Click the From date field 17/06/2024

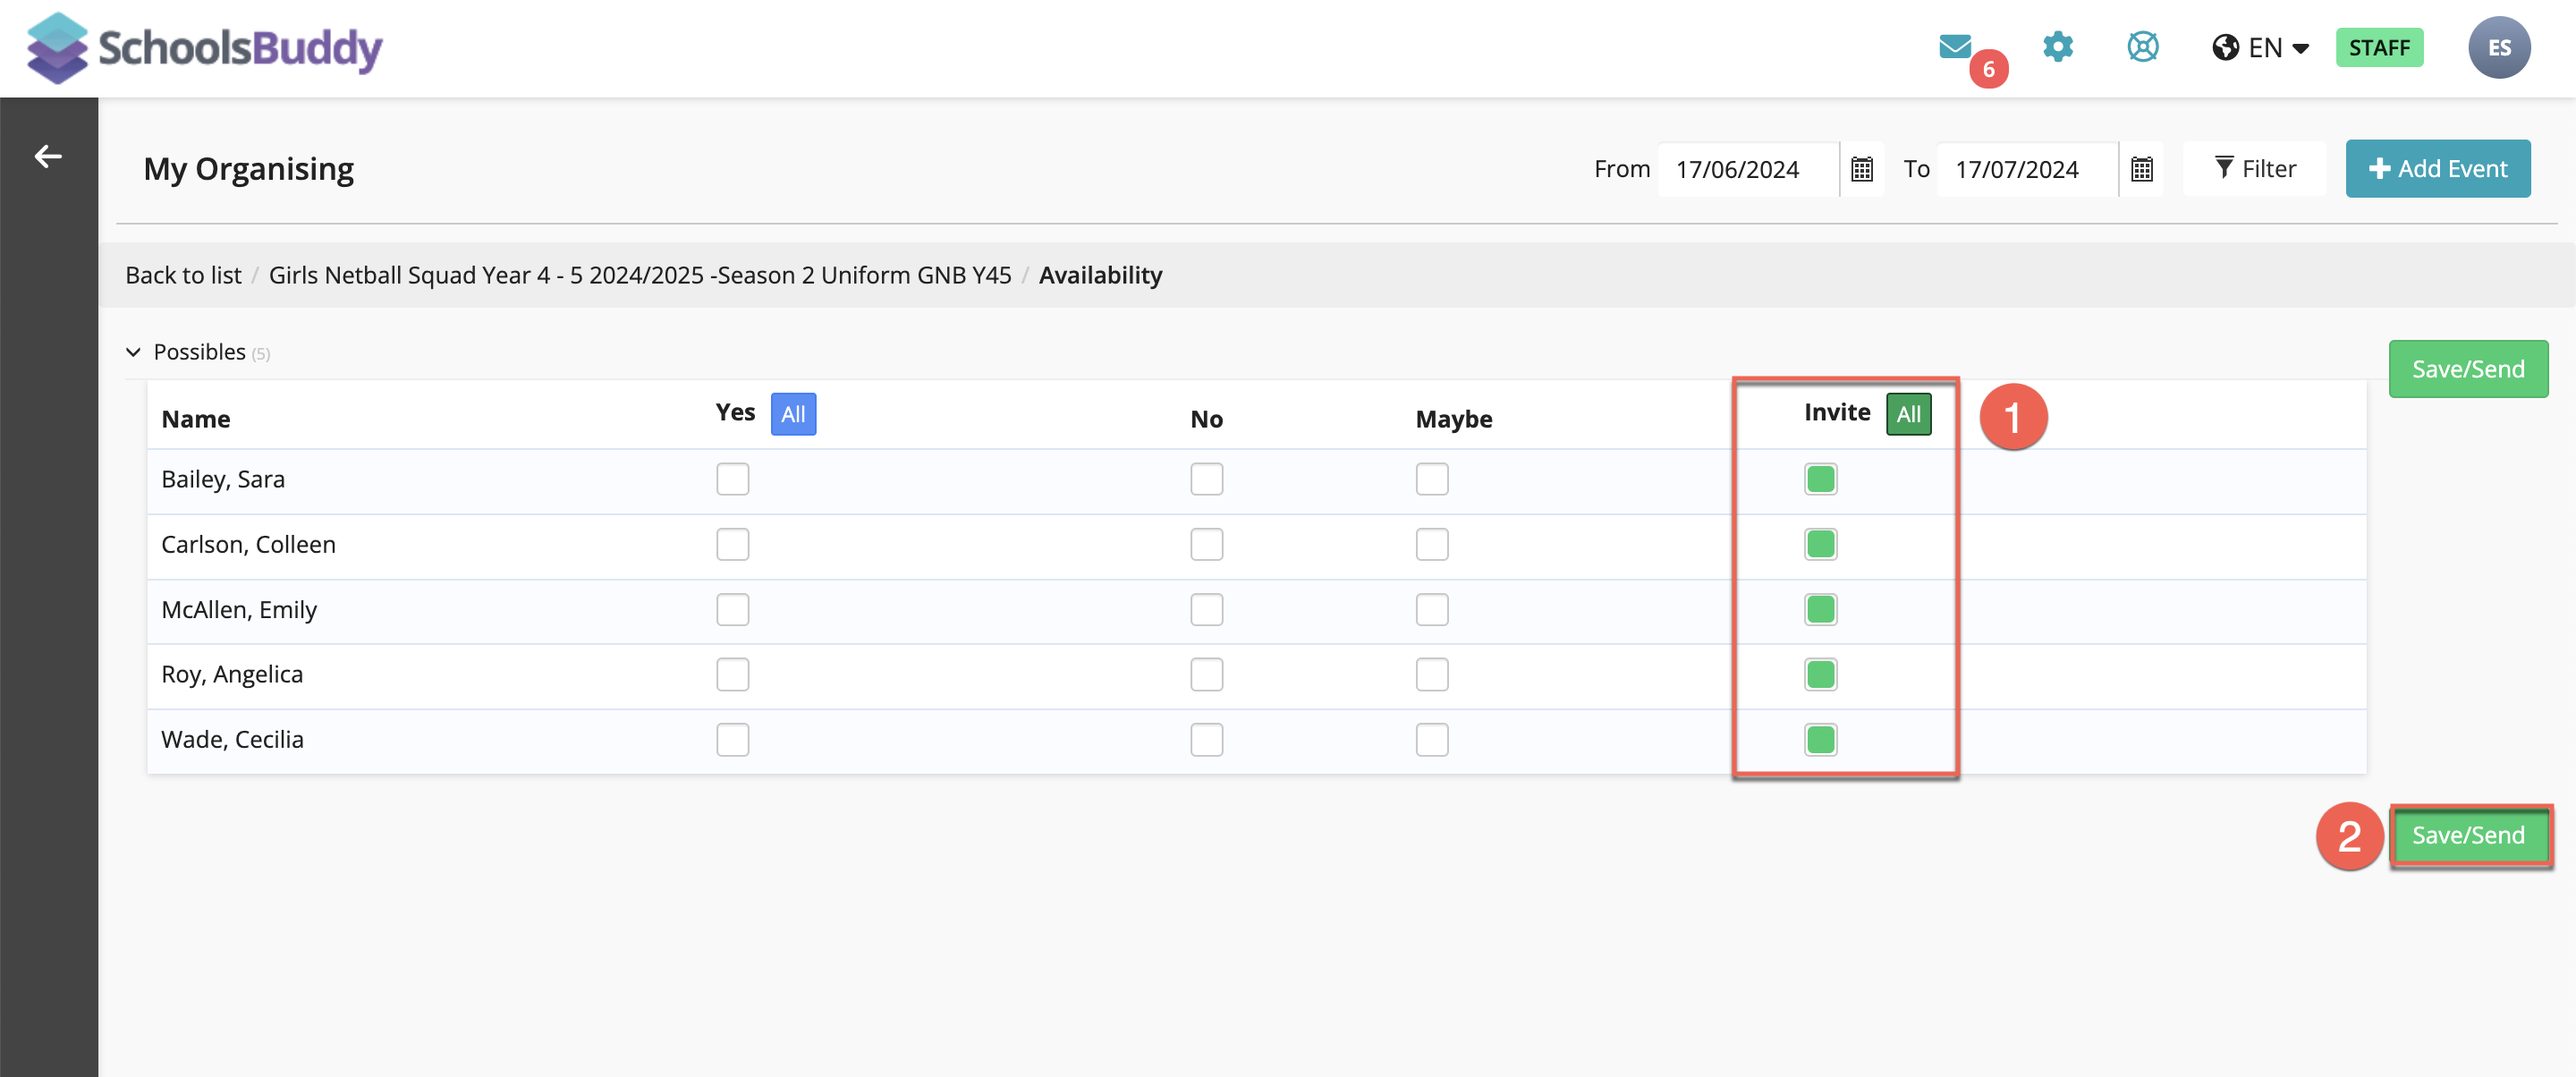click(1747, 169)
